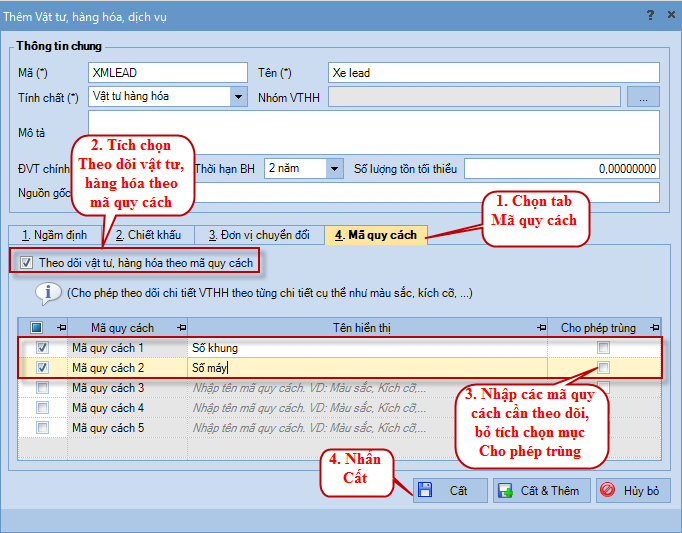This screenshot has width=682, height=533.
Task: Check the box for Mã quy cách 3
Action: pyautogui.click(x=42, y=388)
